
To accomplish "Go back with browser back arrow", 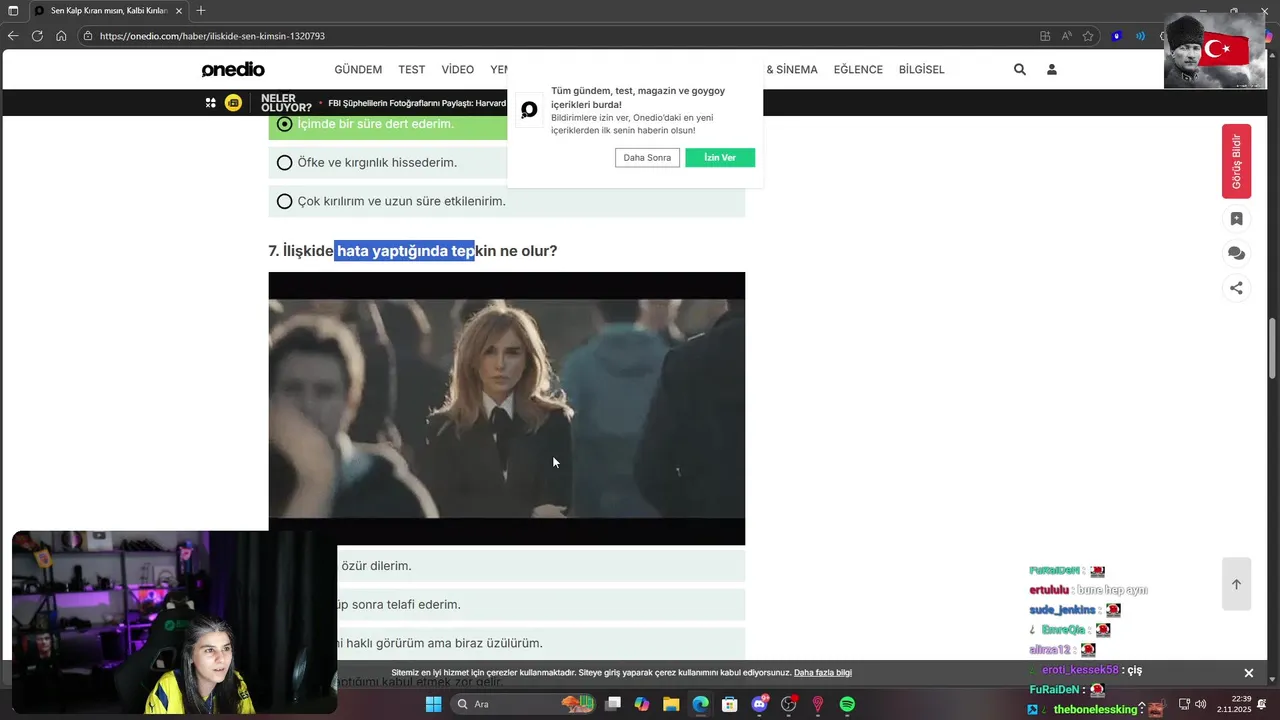I will (x=13, y=36).
